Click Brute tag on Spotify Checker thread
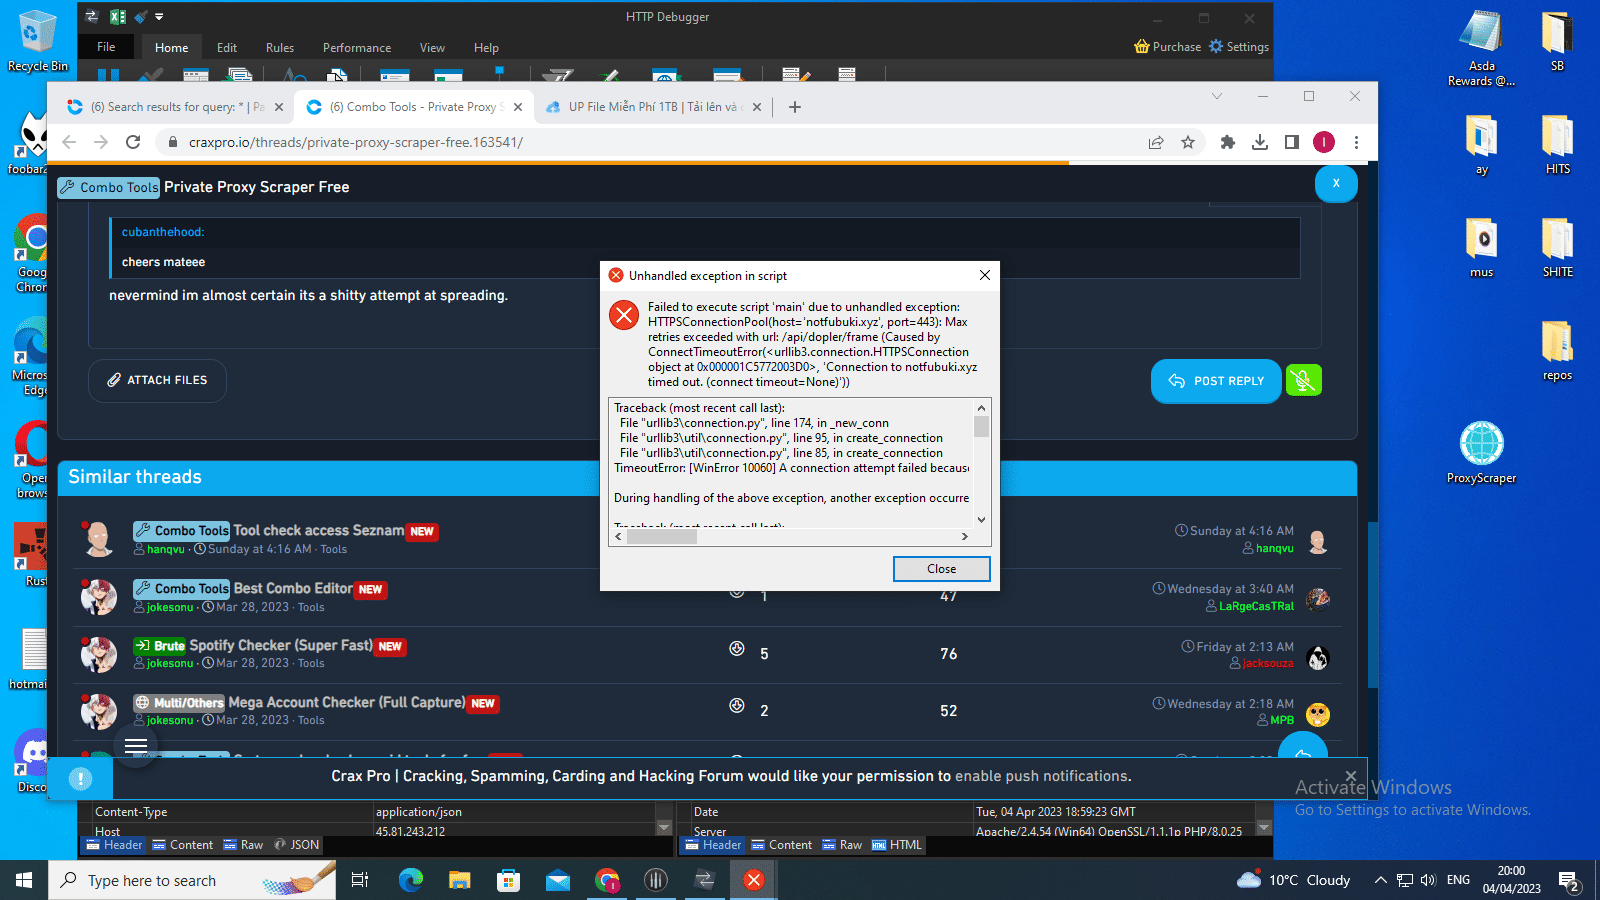The image size is (1600, 900). click(160, 646)
